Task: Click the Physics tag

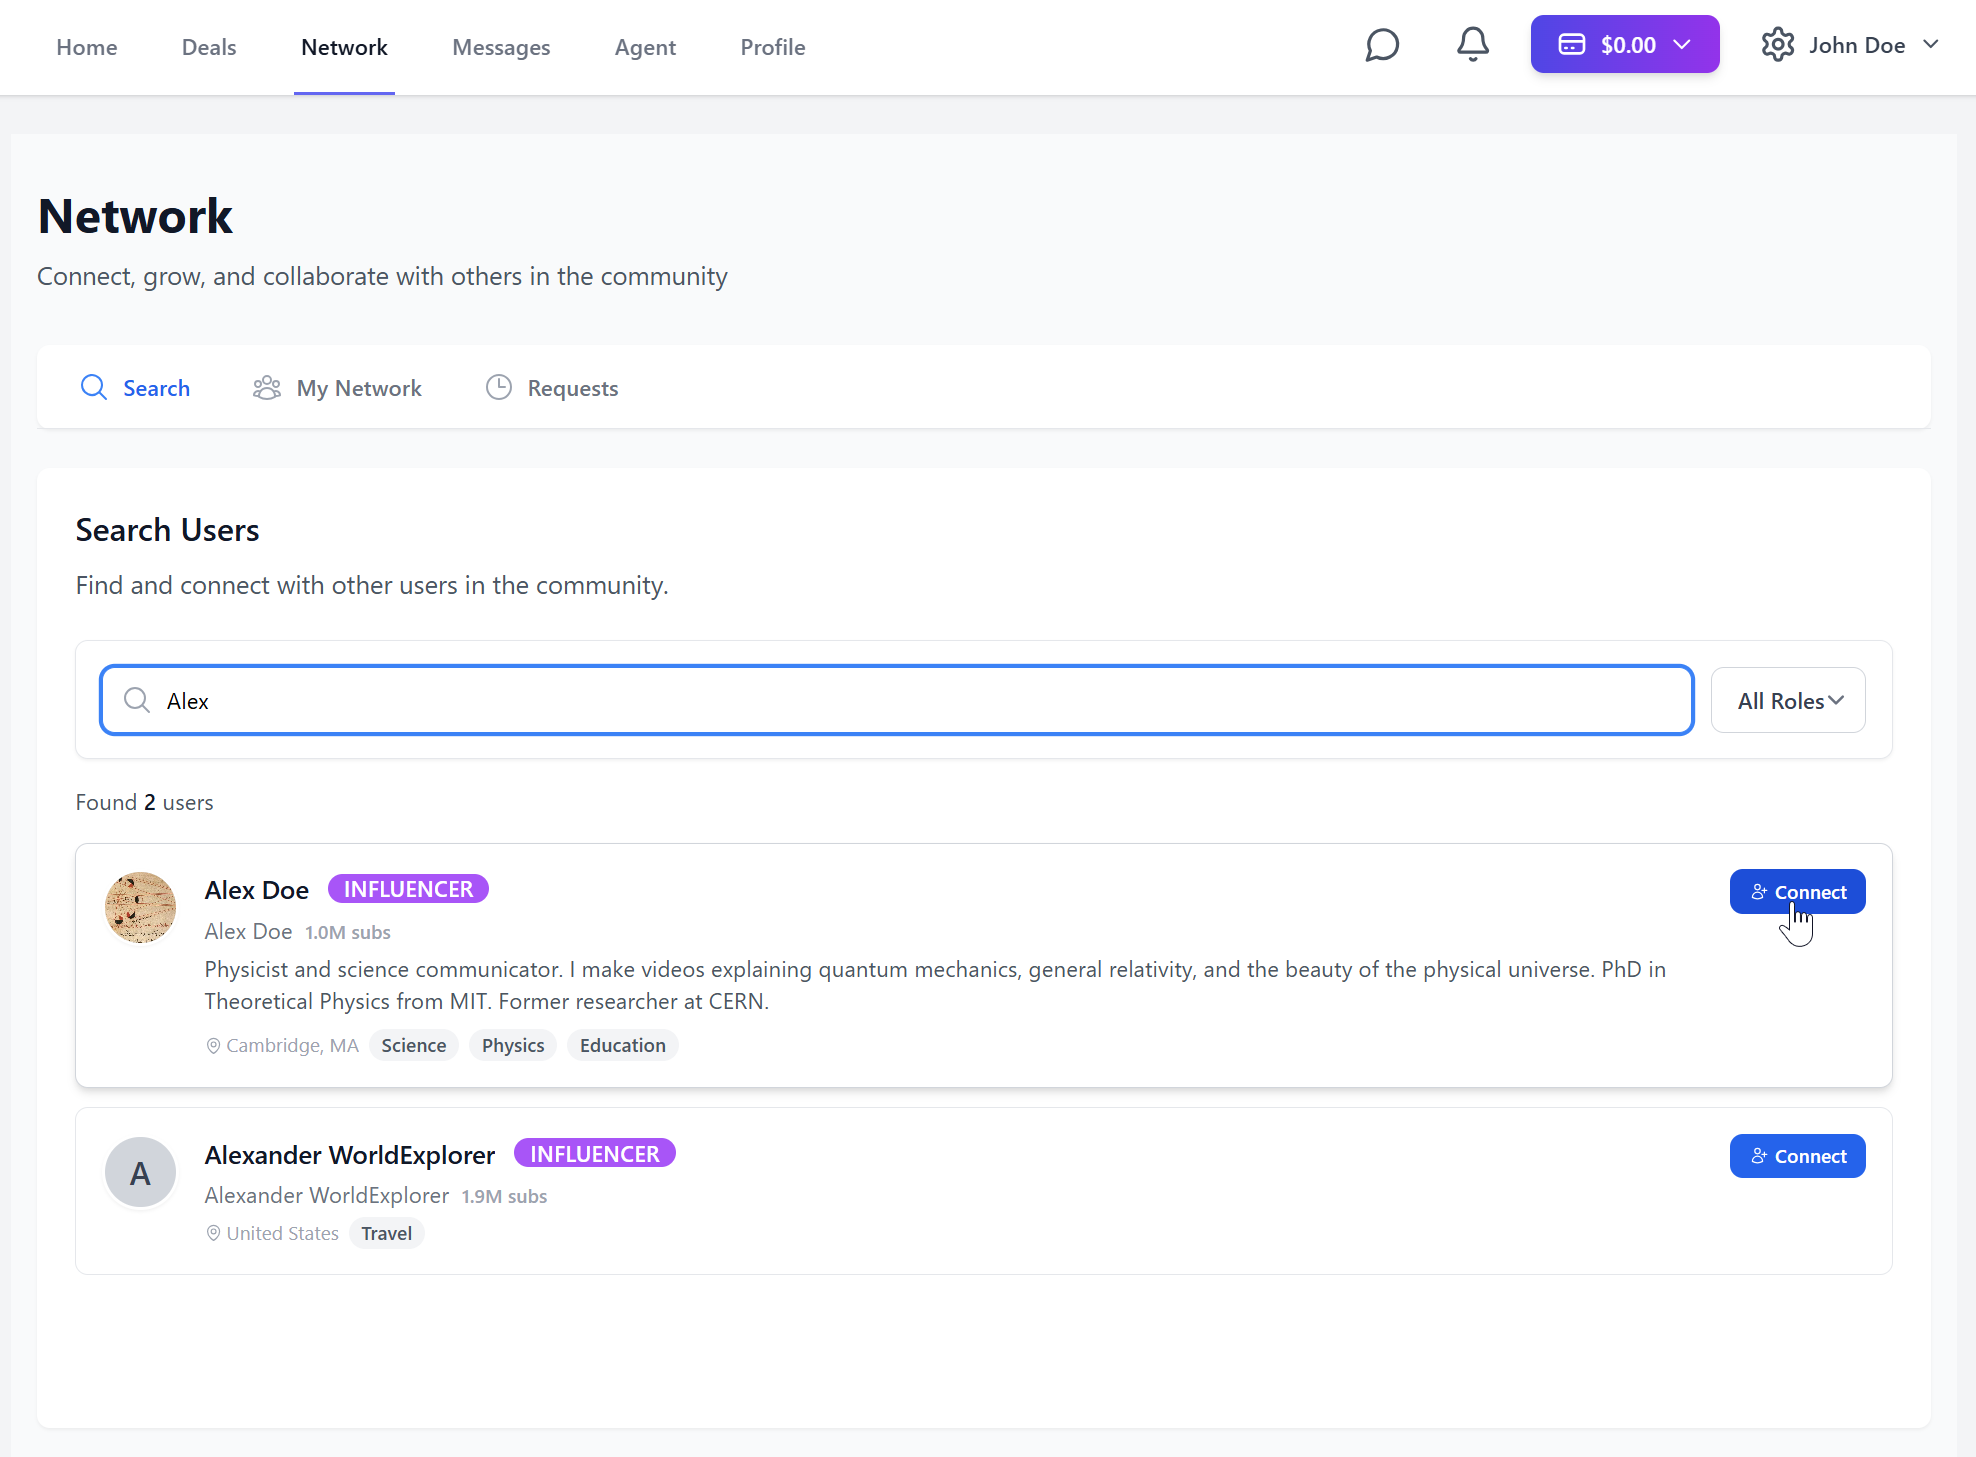Action: (x=513, y=1045)
